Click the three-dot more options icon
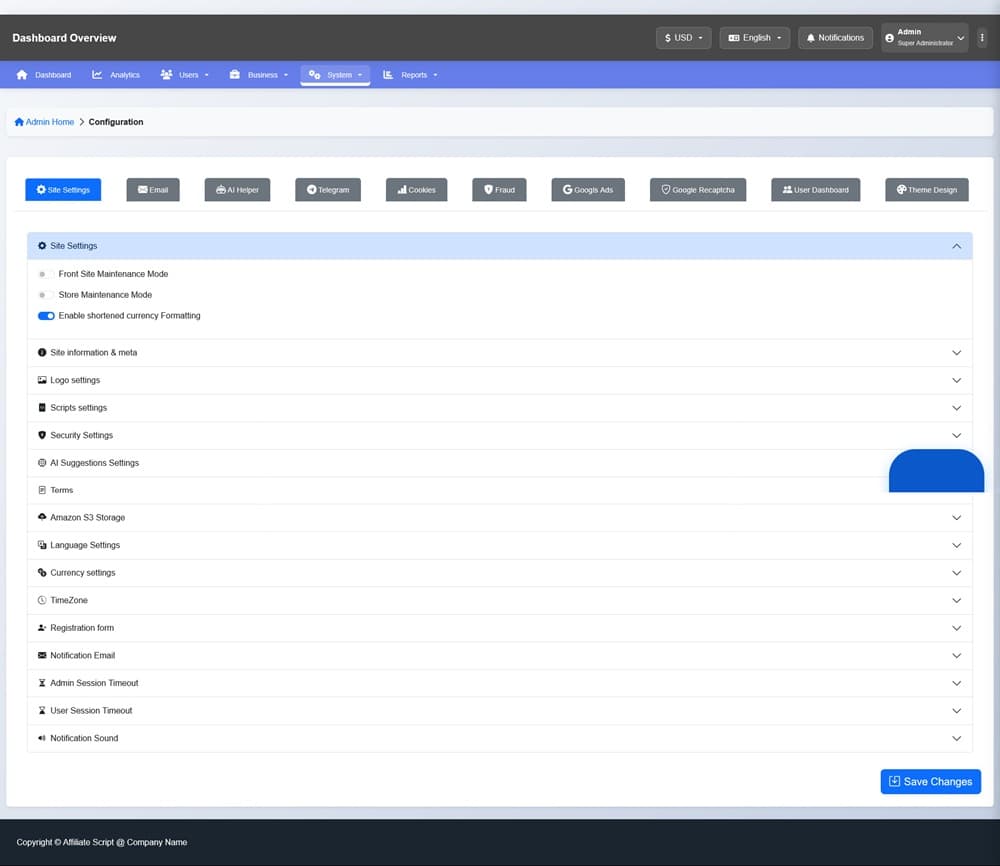The height and width of the screenshot is (866, 1000). (x=982, y=38)
